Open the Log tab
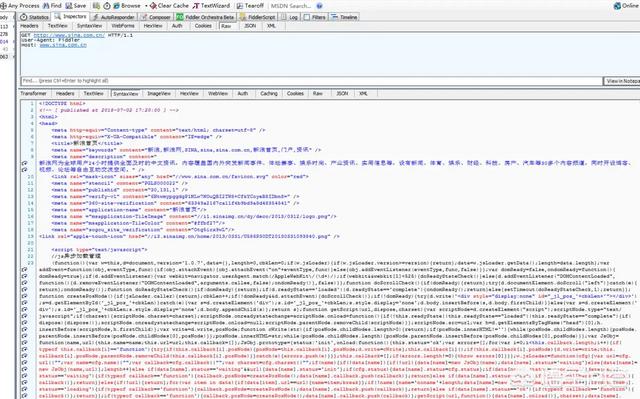This screenshot has width=640, height=399. (289, 17)
